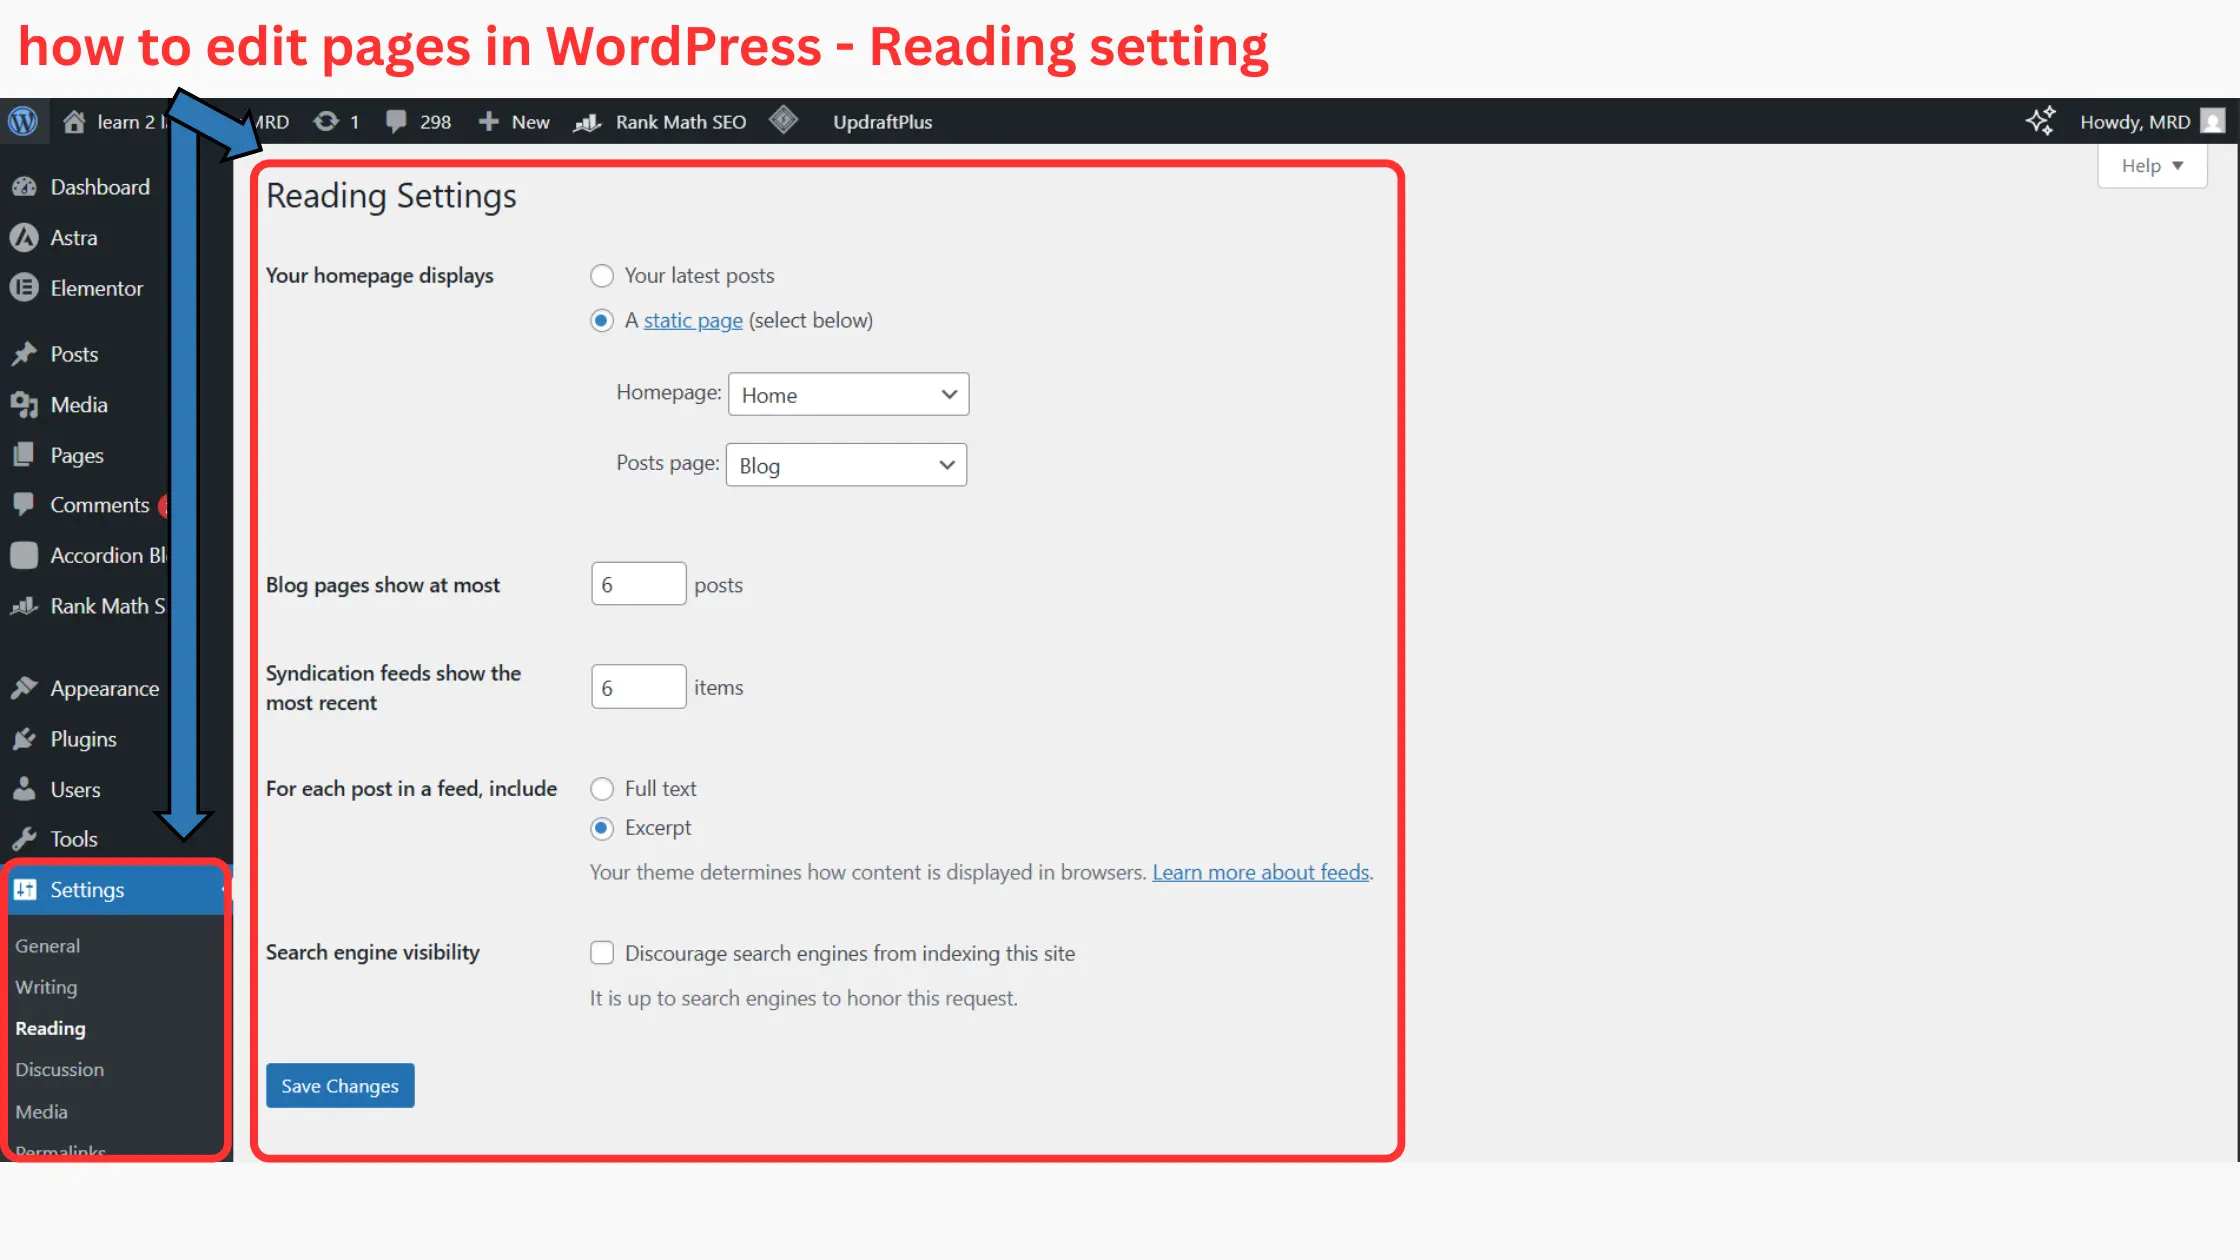Go to Media settings submenu
This screenshot has height=1260, width=2240.
pyautogui.click(x=41, y=1112)
